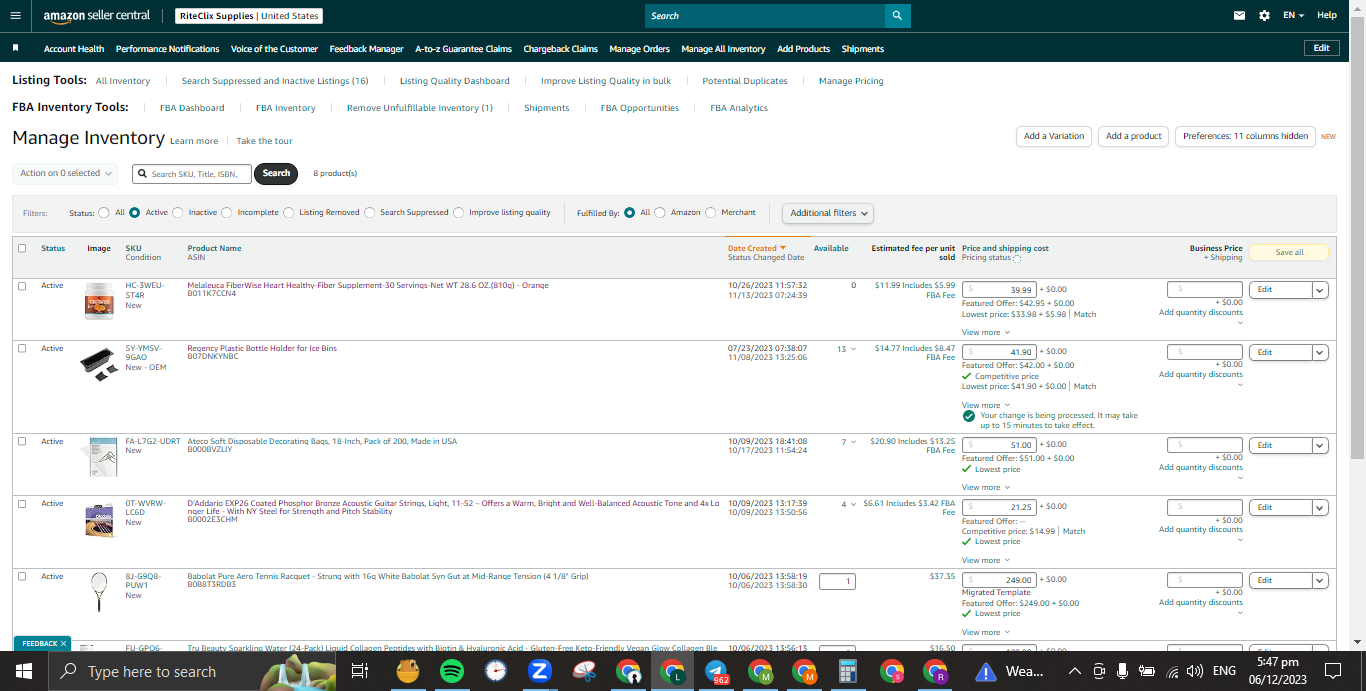This screenshot has width=1366, height=691.
Task: Open Edit dropdown arrow for Melaleuca row
Action: click(x=1320, y=290)
